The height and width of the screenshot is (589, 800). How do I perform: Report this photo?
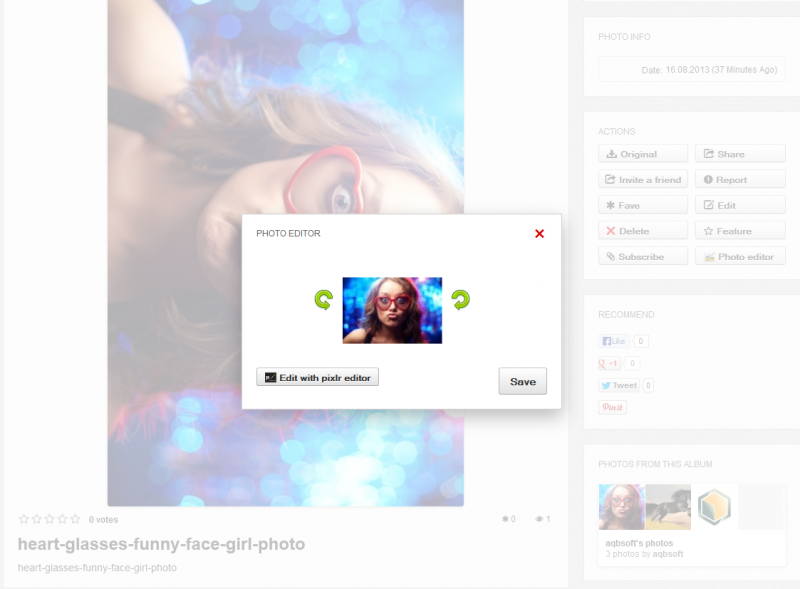pyautogui.click(x=740, y=179)
